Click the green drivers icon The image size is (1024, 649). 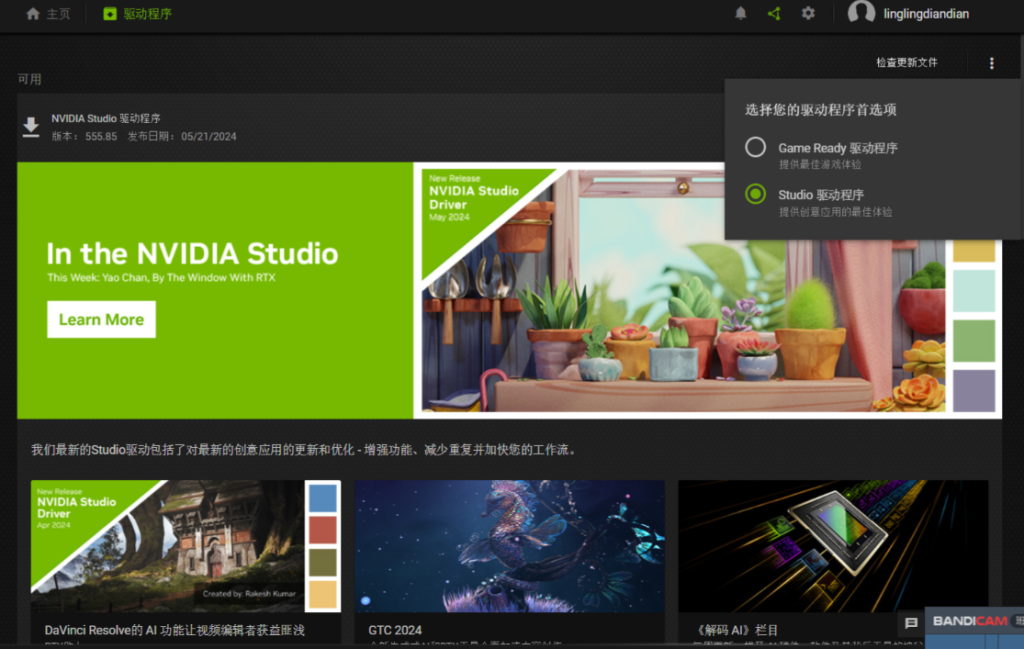[x=110, y=14]
